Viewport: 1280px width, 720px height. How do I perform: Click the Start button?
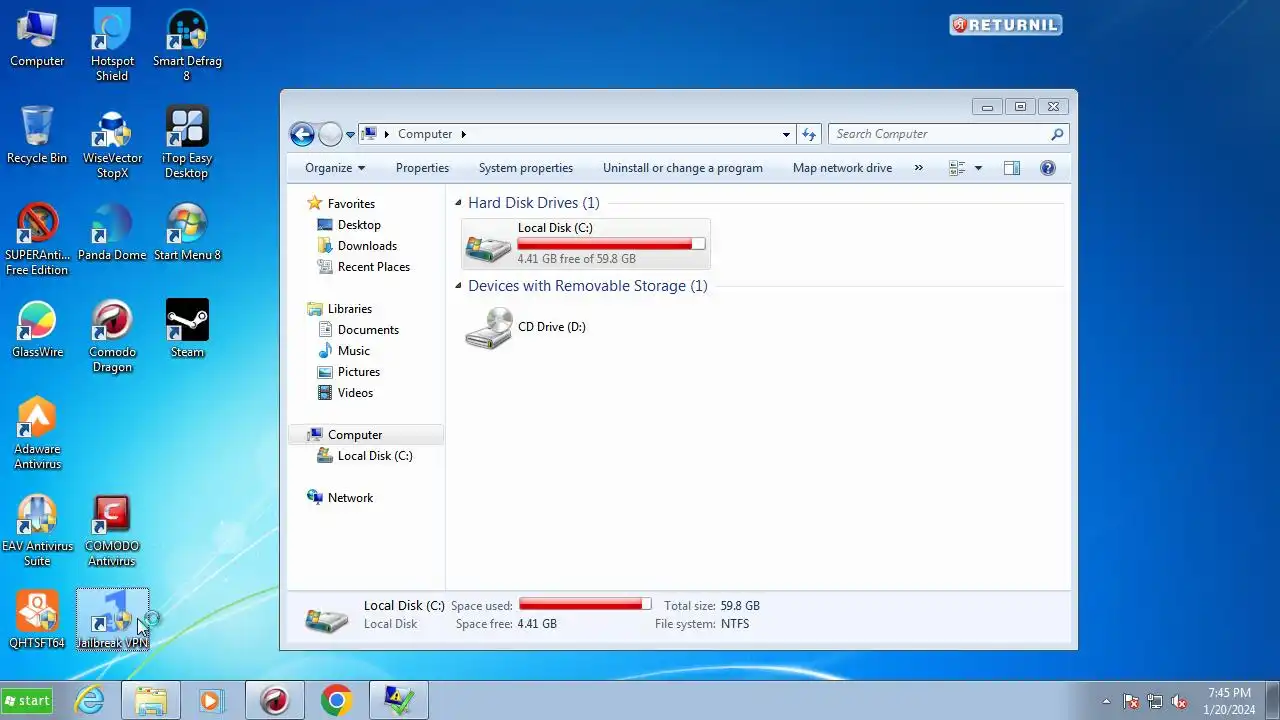click(27, 701)
